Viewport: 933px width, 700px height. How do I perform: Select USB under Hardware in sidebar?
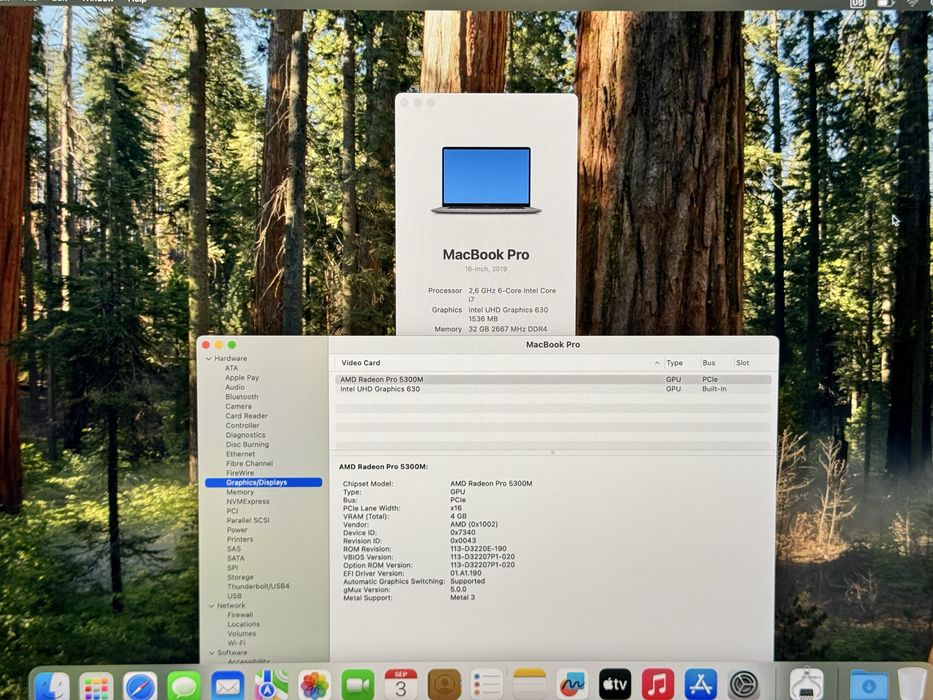tap(234, 595)
